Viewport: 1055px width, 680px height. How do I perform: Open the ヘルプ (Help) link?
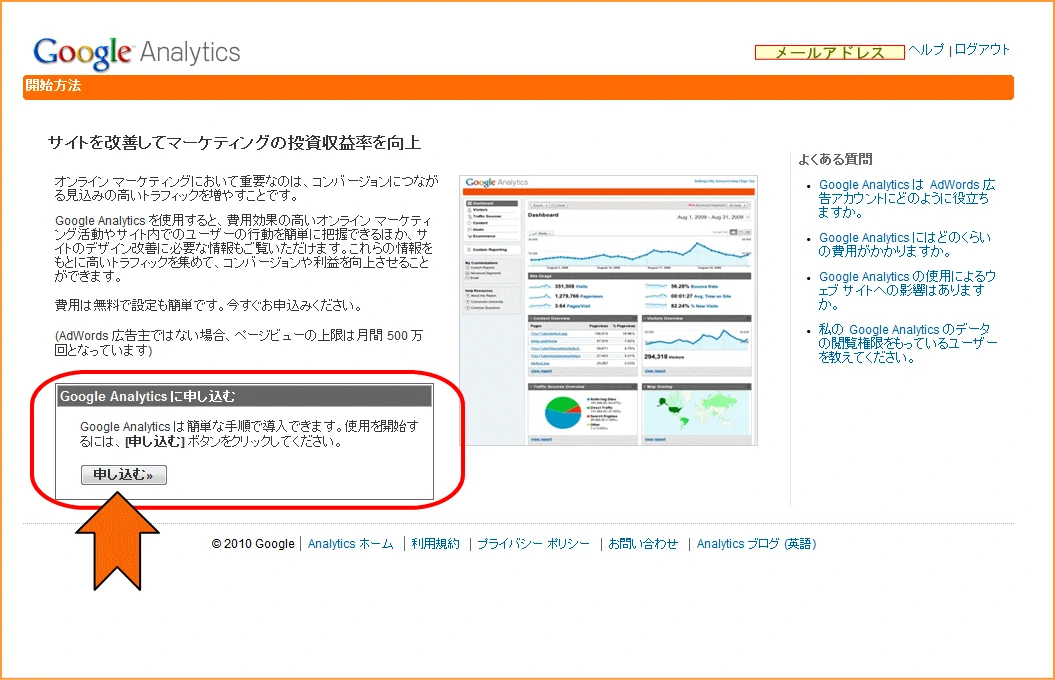click(x=926, y=50)
